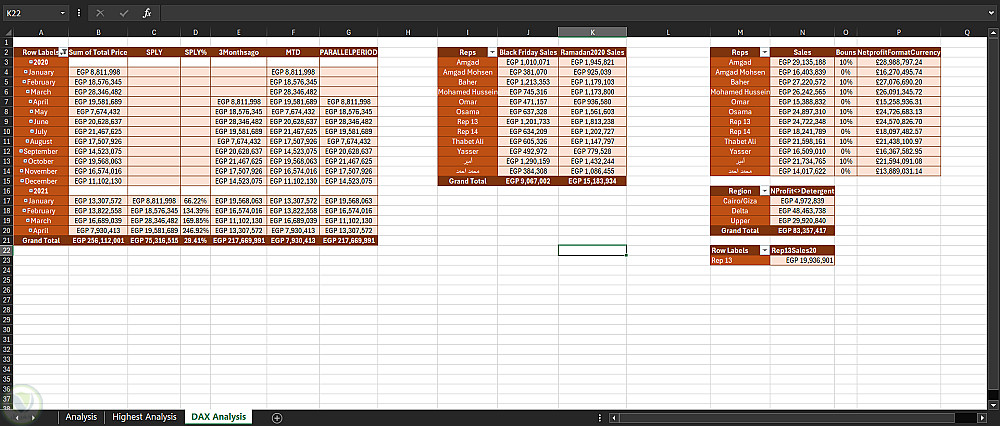Screen dimensions: 1000x426
Task: Expand the formula bar with the chevron
Action: point(991,13)
